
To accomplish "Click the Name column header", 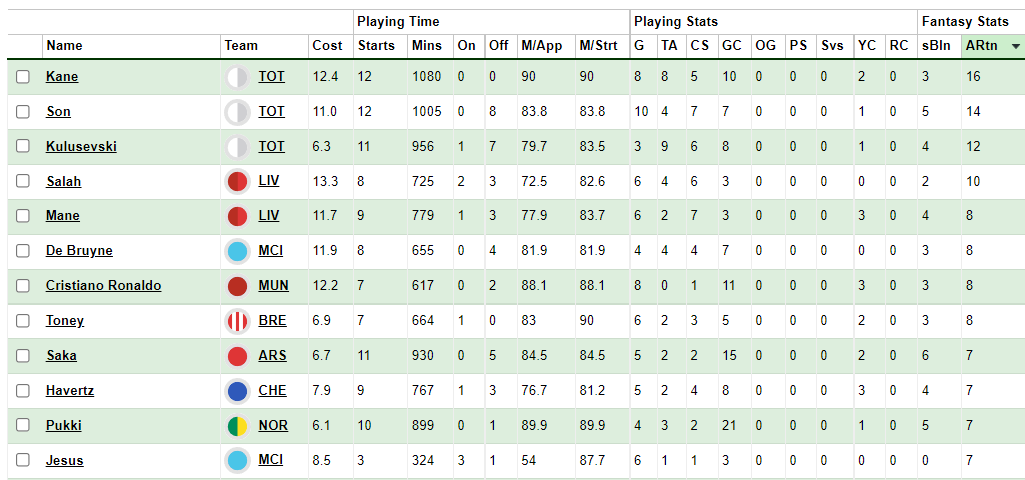I will 64,46.
